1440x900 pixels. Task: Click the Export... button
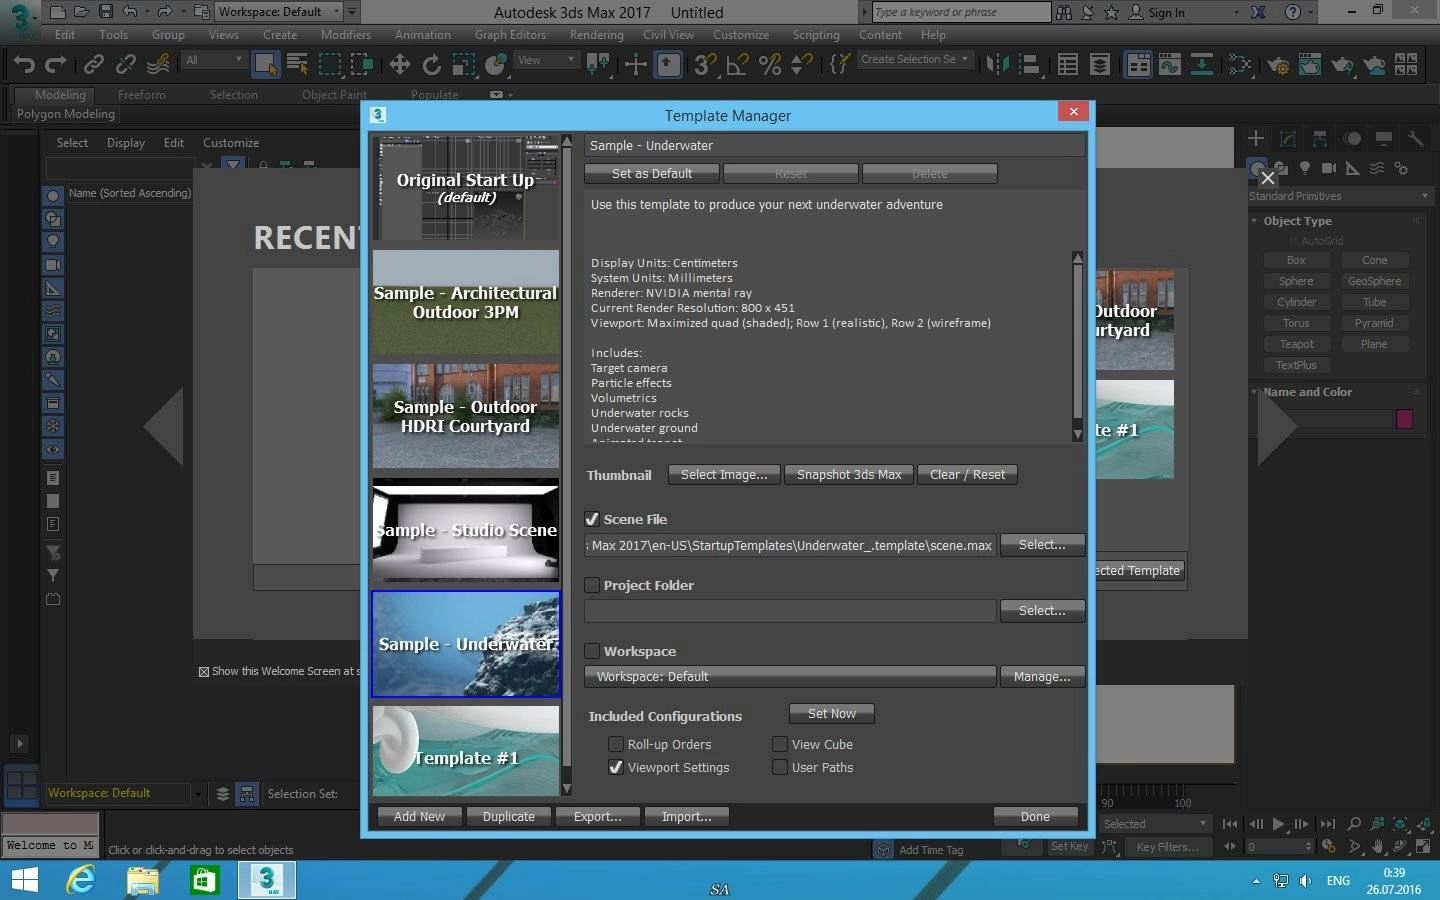point(597,817)
